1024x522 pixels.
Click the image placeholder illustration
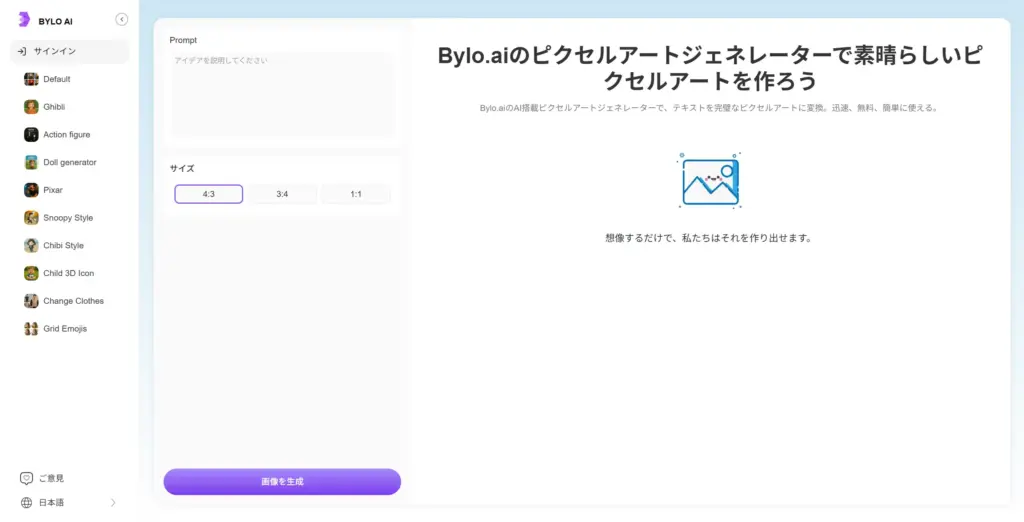[x=710, y=180]
